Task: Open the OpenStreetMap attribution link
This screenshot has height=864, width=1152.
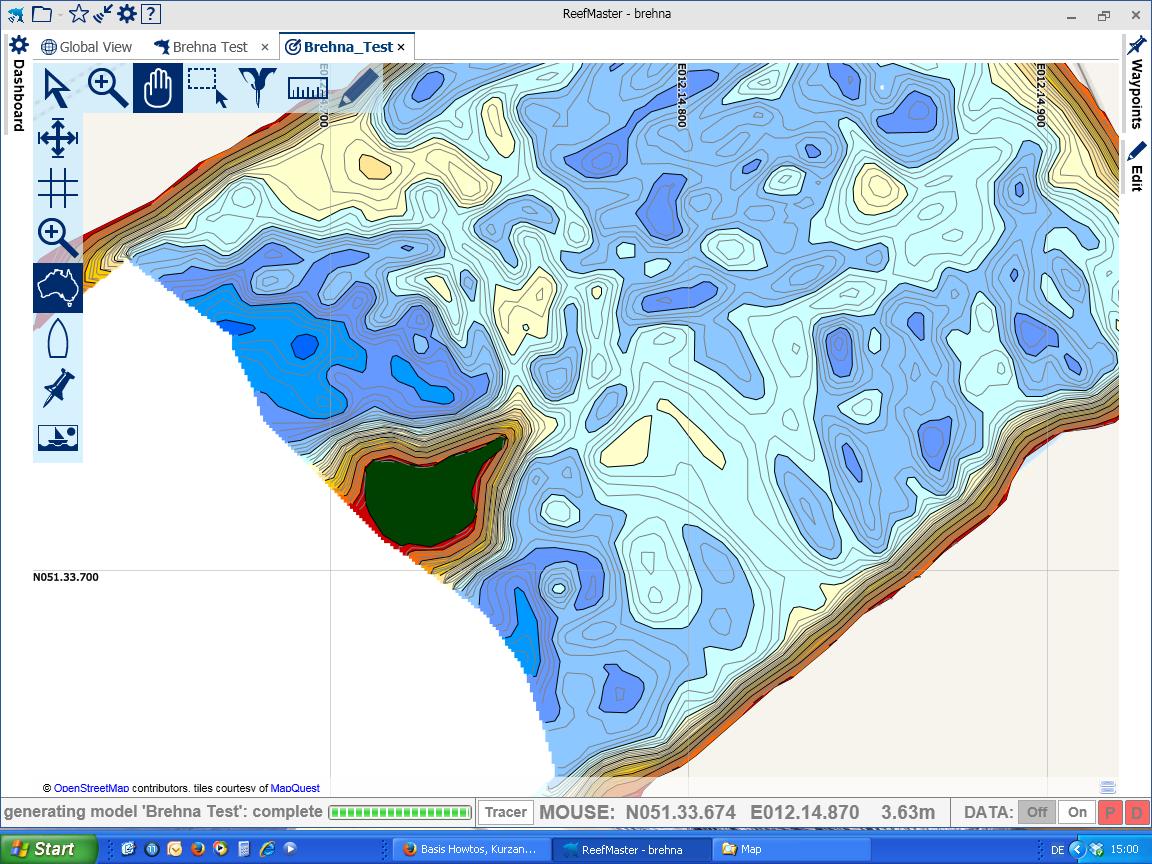Action: tap(91, 788)
